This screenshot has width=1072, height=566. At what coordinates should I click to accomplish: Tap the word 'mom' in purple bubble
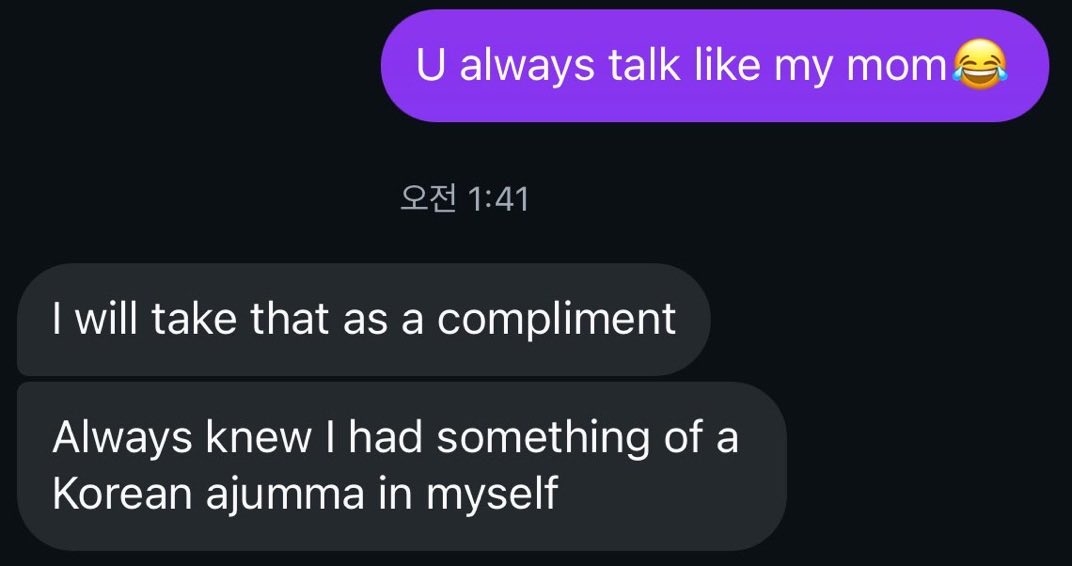coord(896,66)
